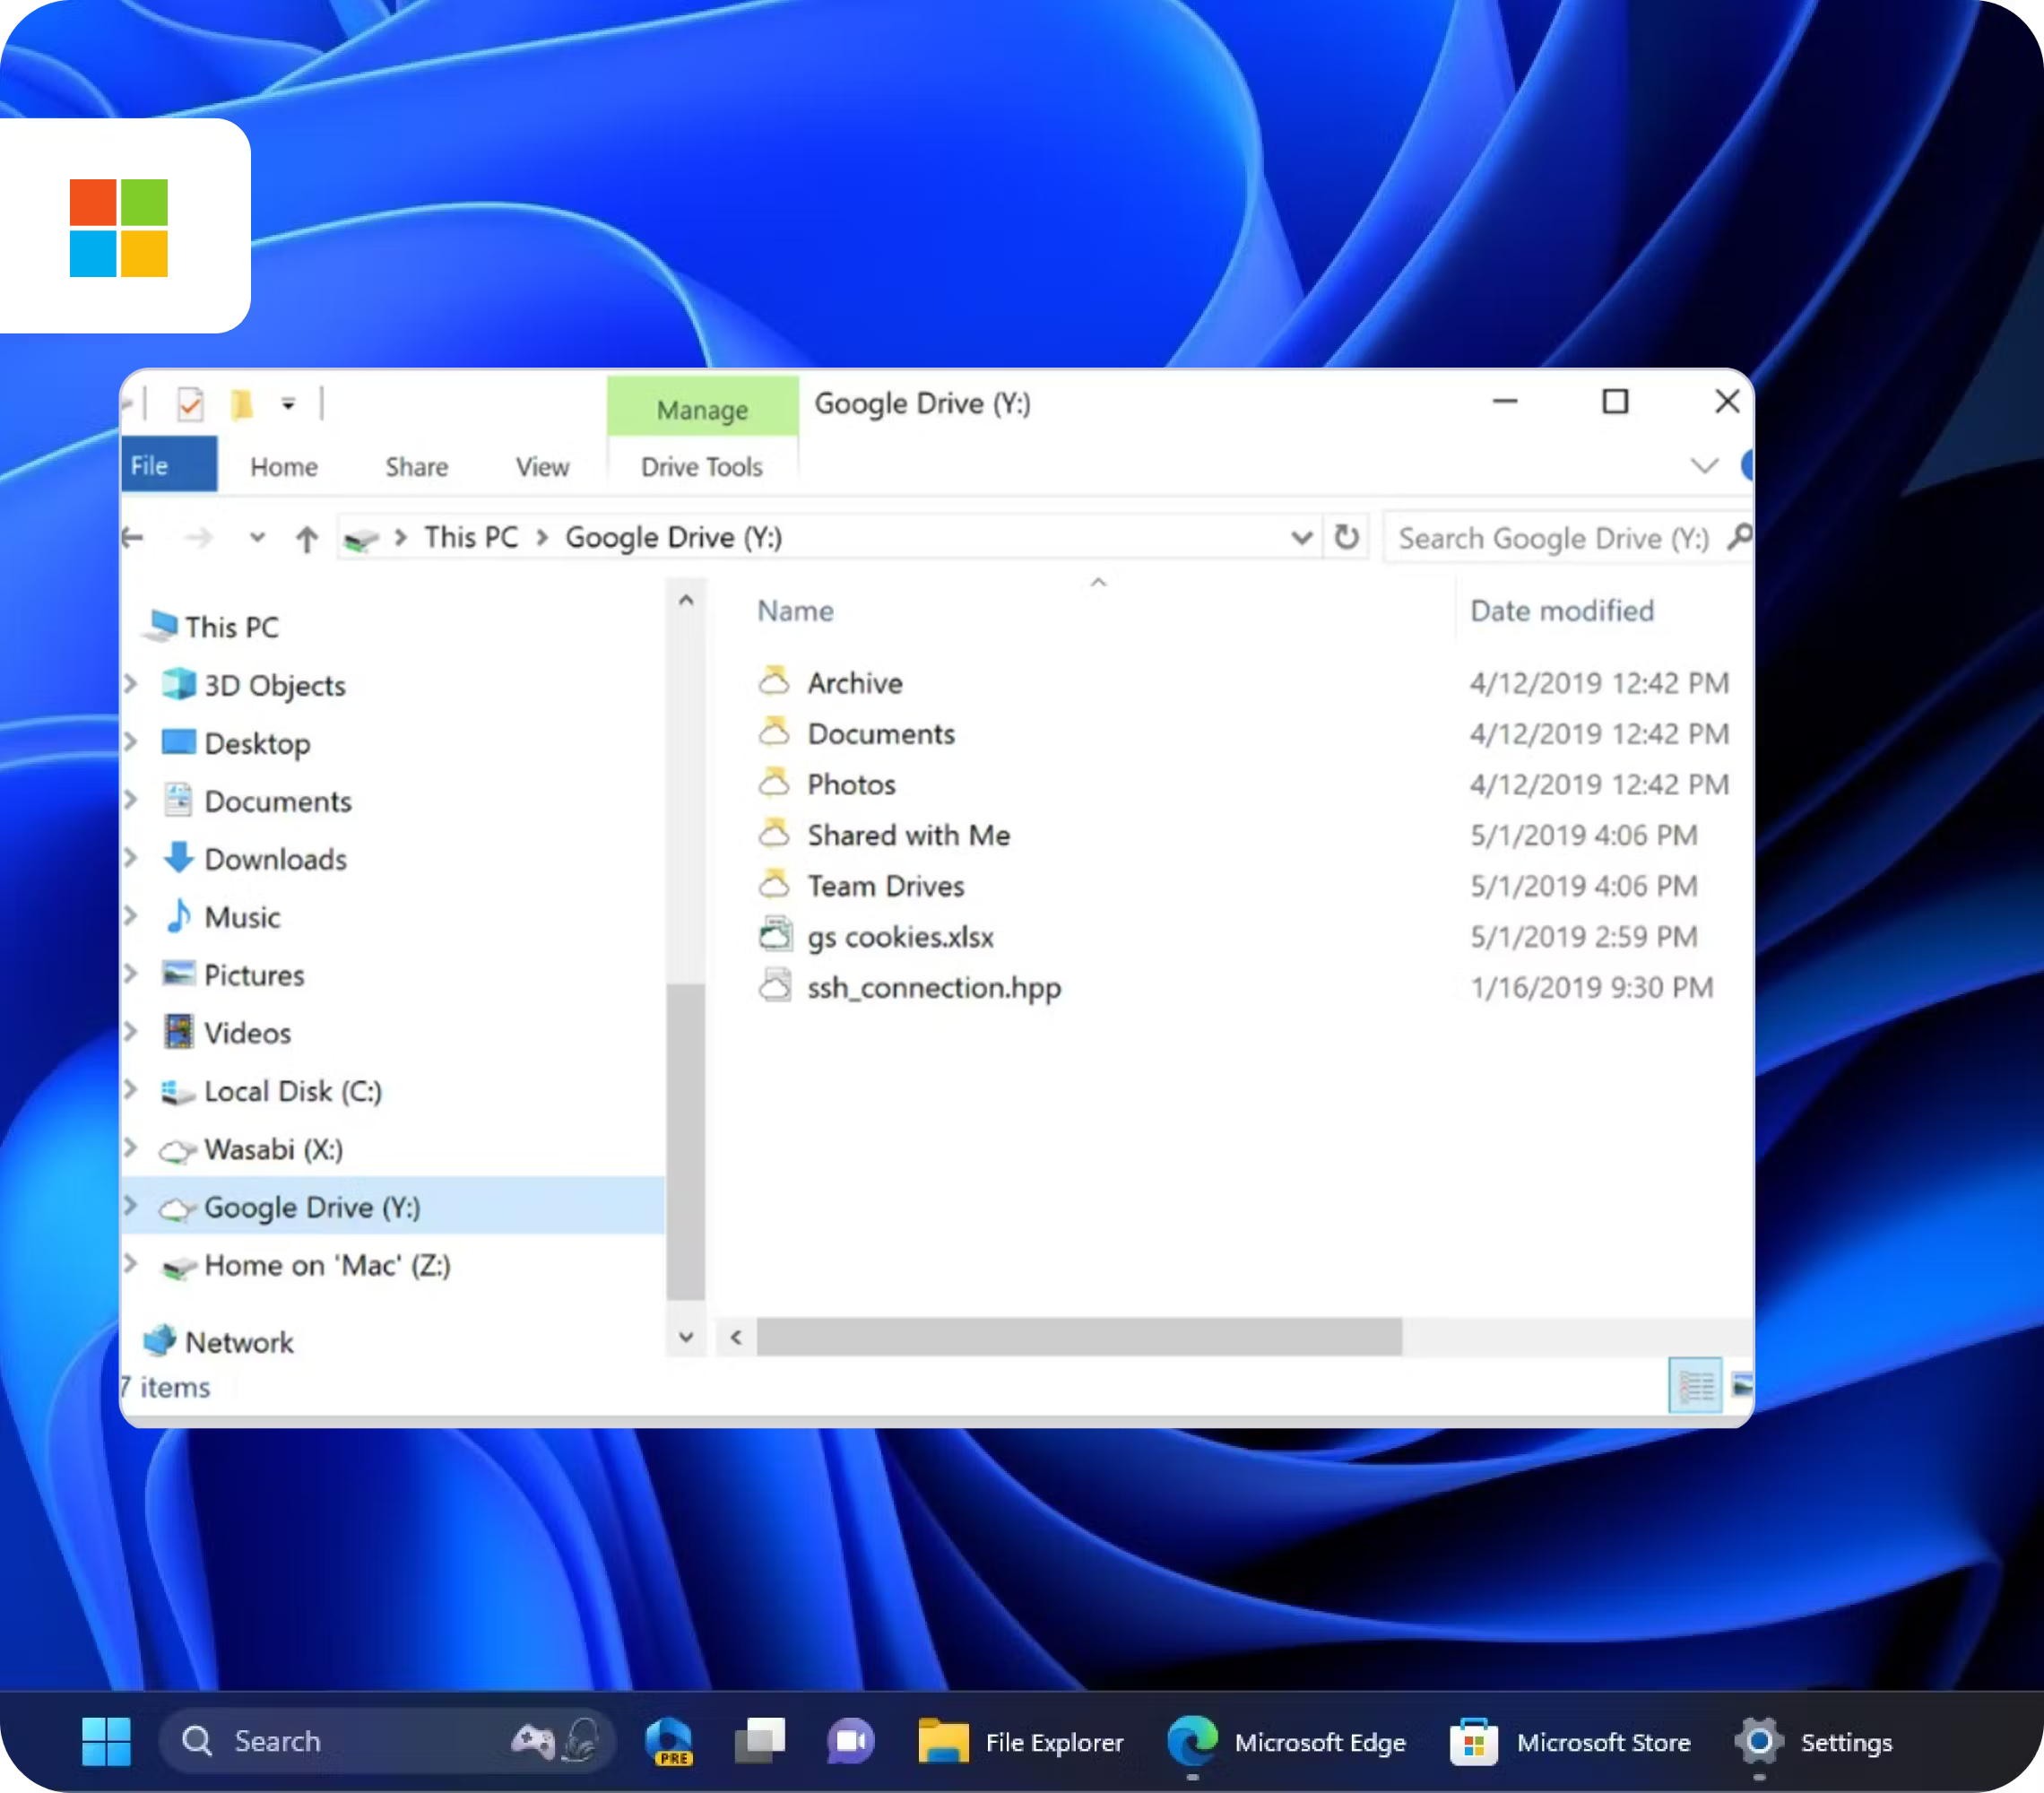Open the Archive folder
The width and height of the screenshot is (2044, 1793).
855,682
